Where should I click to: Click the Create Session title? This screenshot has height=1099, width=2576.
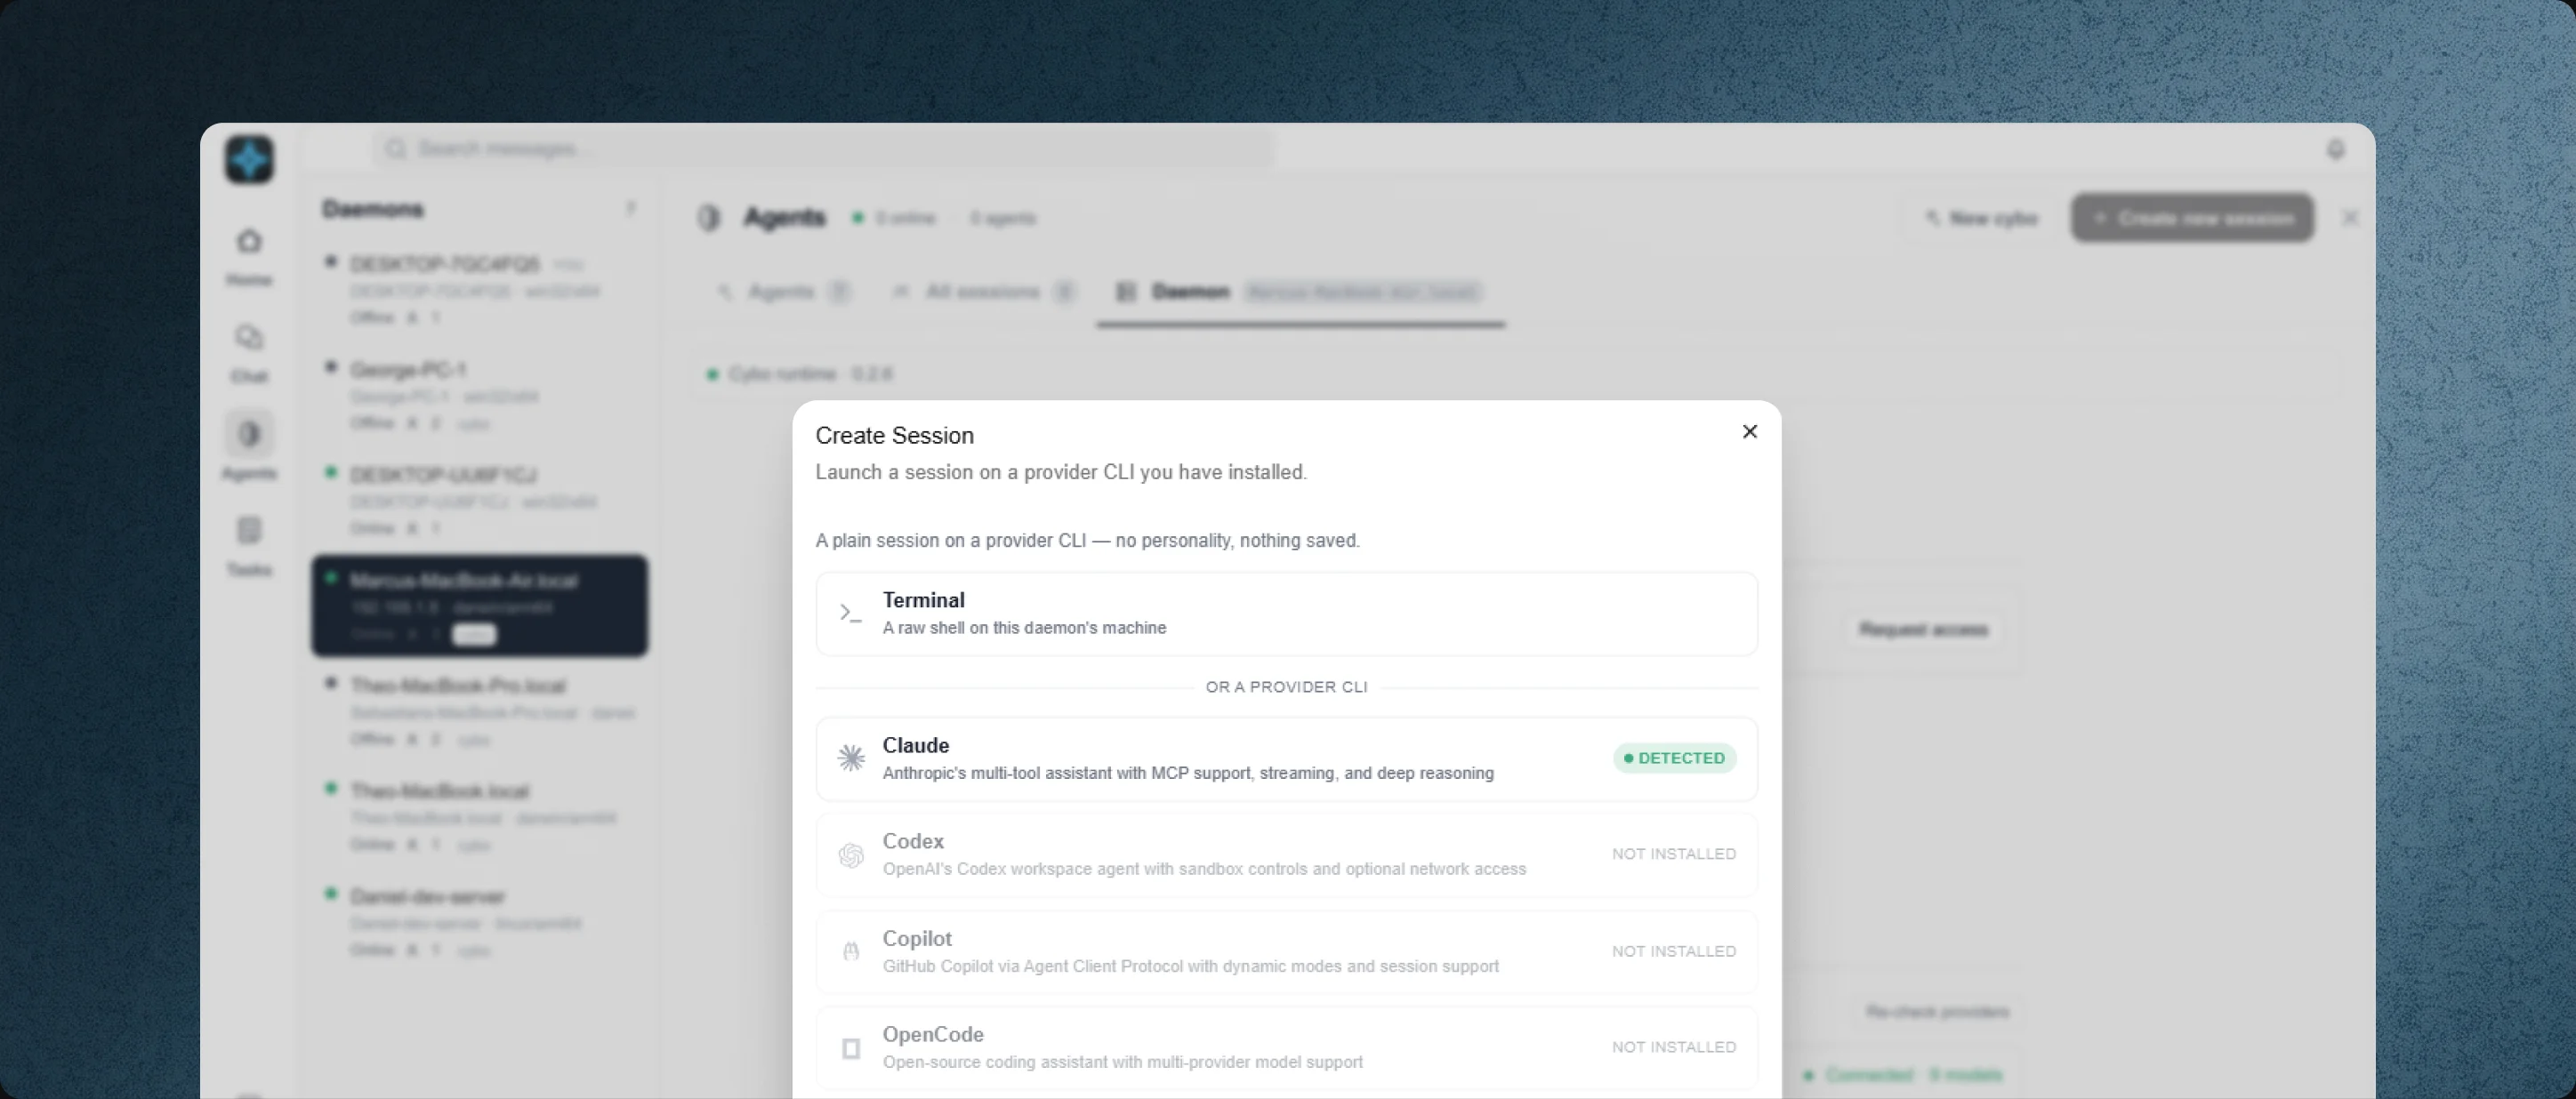pyautogui.click(x=894, y=435)
